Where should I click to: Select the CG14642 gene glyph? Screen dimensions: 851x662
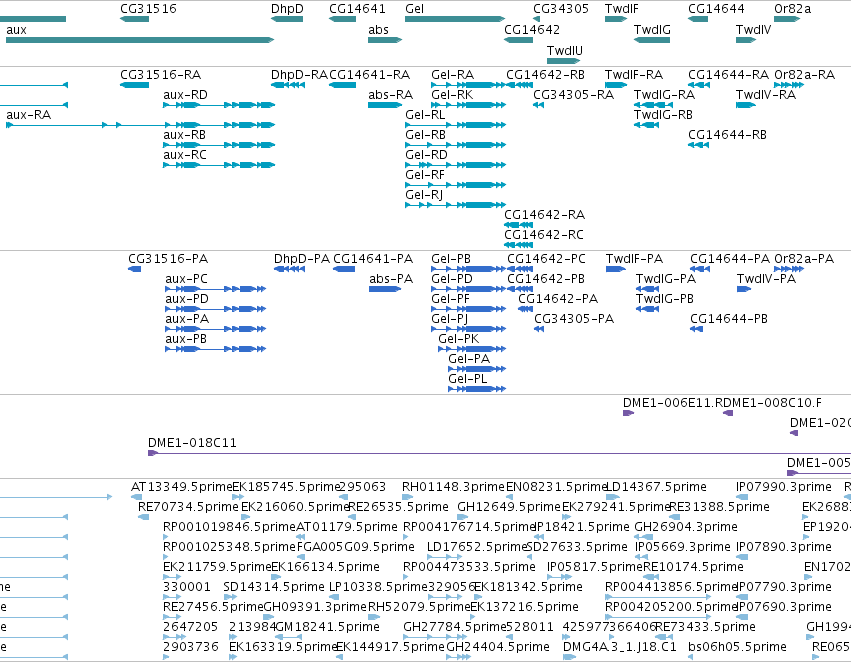[x=518, y=40]
